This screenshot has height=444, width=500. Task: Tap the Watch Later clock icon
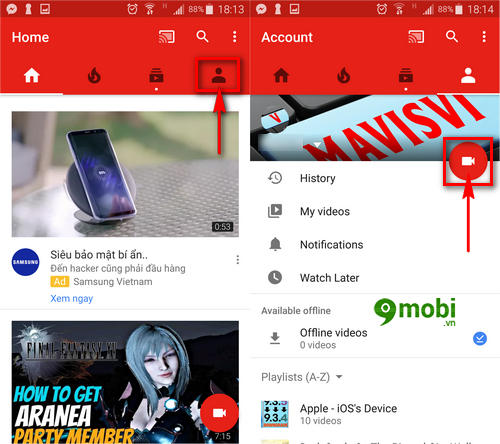click(x=275, y=277)
